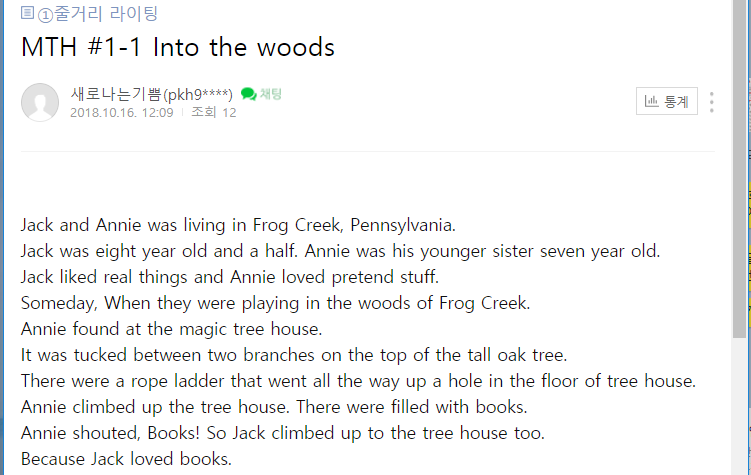The image size is (751, 475).
Task: Click the line starting 'Jack and Annie was living'
Action: (x=238, y=225)
